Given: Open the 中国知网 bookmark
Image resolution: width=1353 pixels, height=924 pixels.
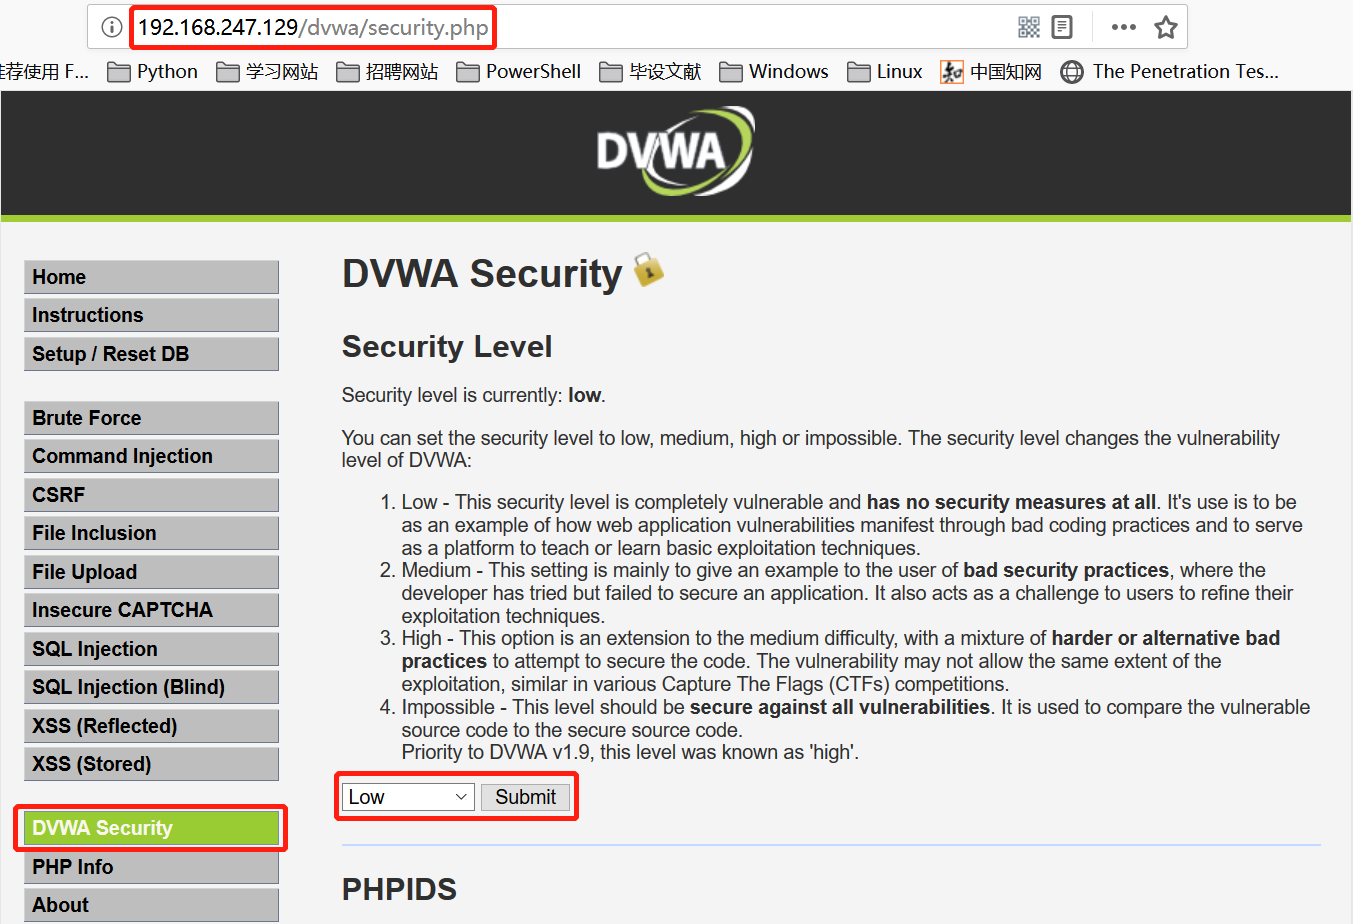Looking at the screenshot, I should click(x=991, y=72).
